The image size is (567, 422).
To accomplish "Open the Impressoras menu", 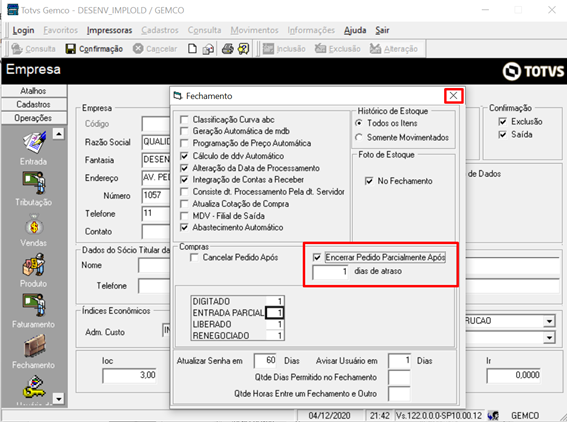I will [x=109, y=30].
